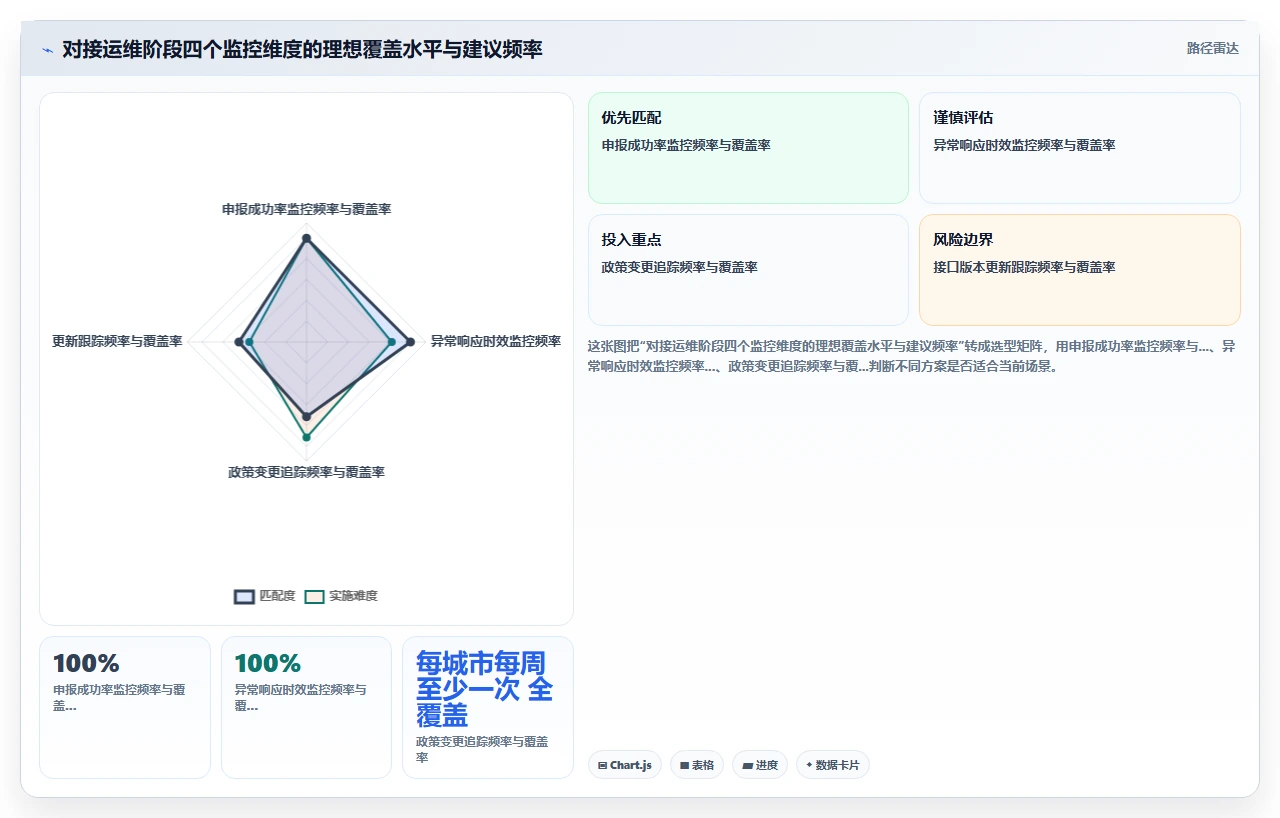Toggle the 实施难度 legend item

tap(341, 596)
